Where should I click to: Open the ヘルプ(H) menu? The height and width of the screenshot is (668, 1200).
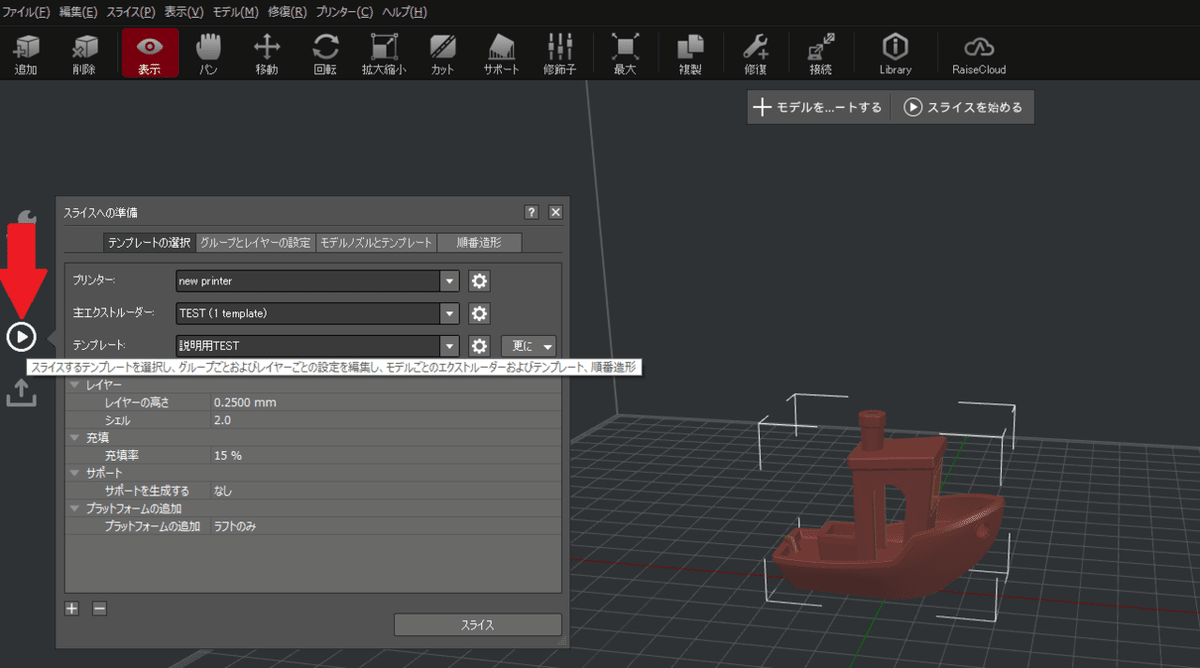point(404,12)
